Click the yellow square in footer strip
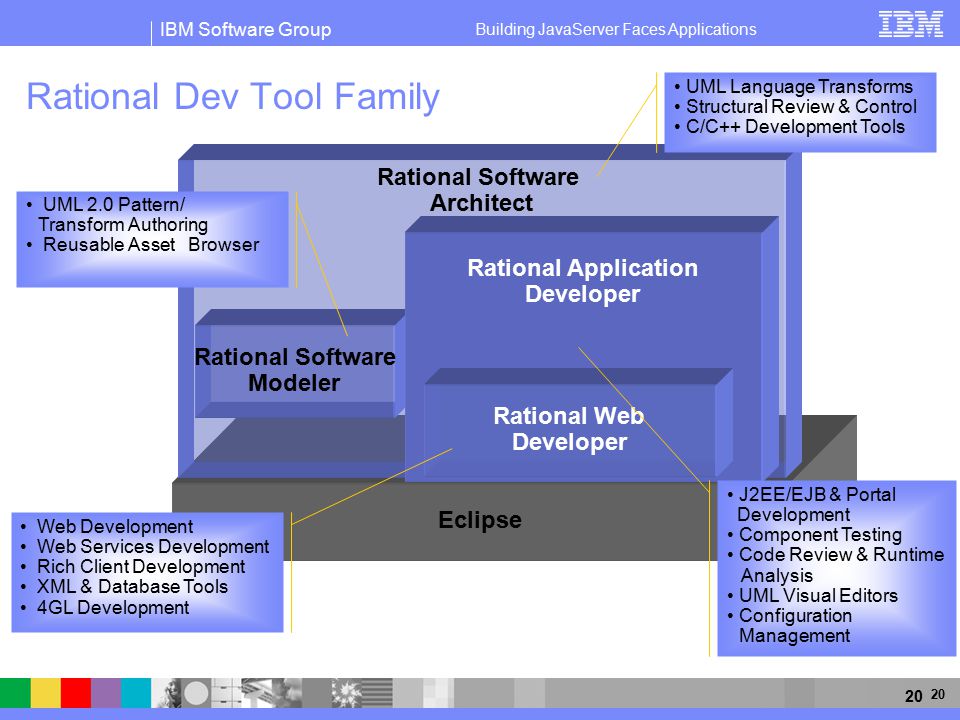 click(x=46, y=693)
